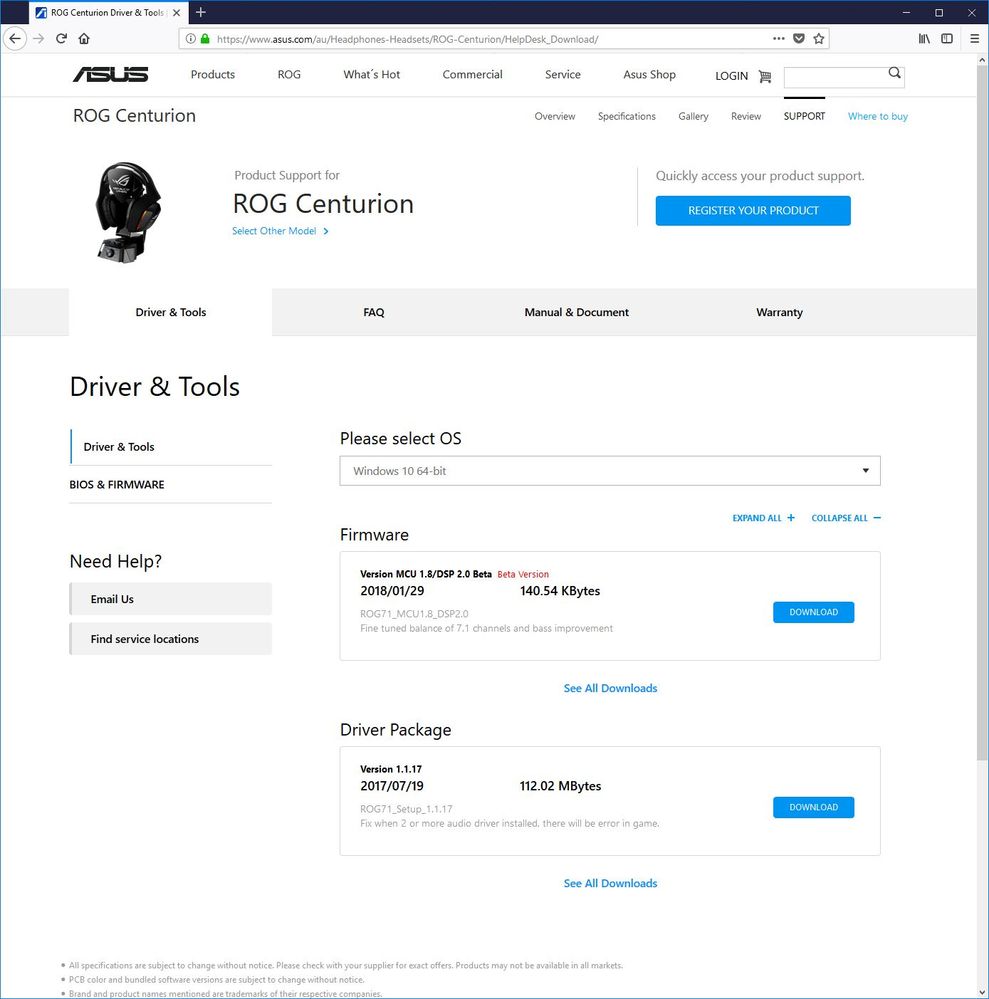Open the Please select OS dropdown
Viewport: 989px width, 999px height.
610,471
